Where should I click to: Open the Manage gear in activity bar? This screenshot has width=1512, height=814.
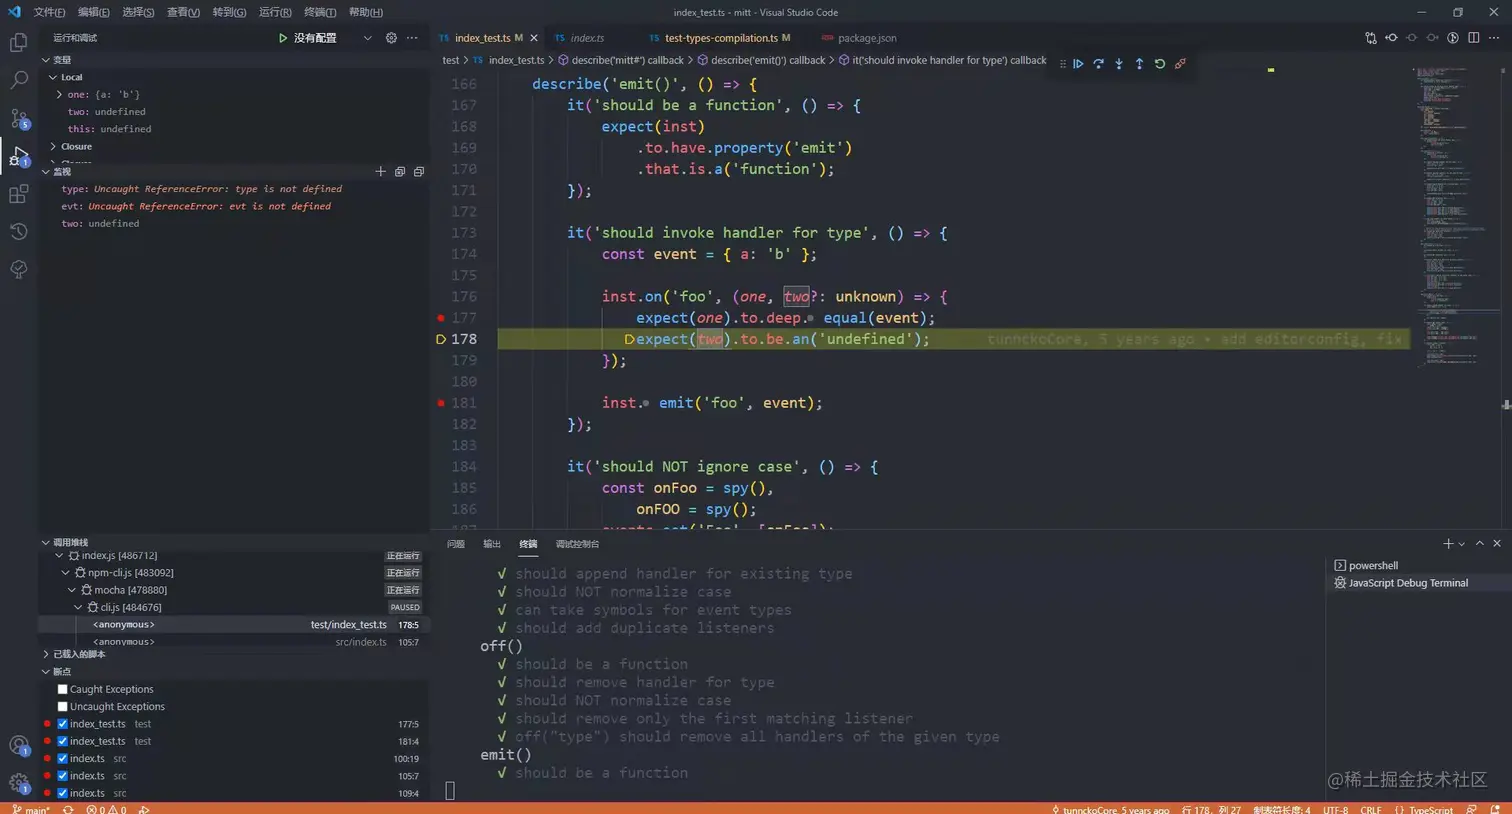point(18,783)
